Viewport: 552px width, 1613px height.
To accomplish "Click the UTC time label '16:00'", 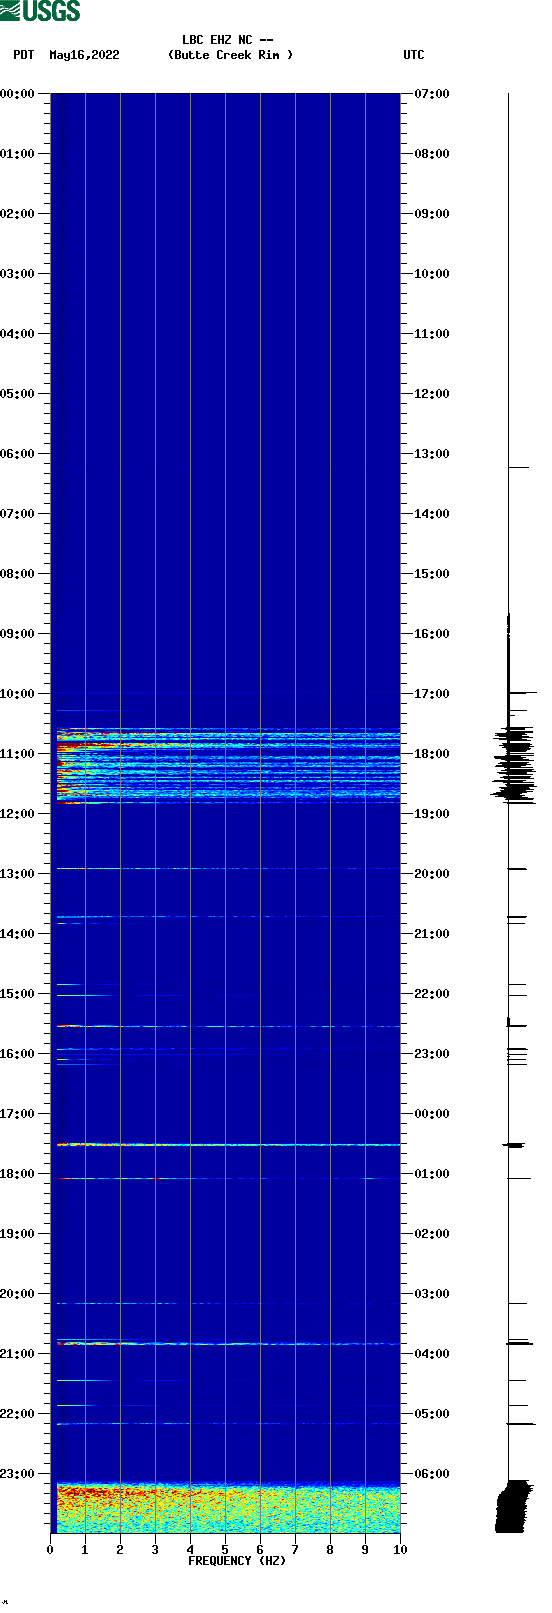I will (432, 634).
